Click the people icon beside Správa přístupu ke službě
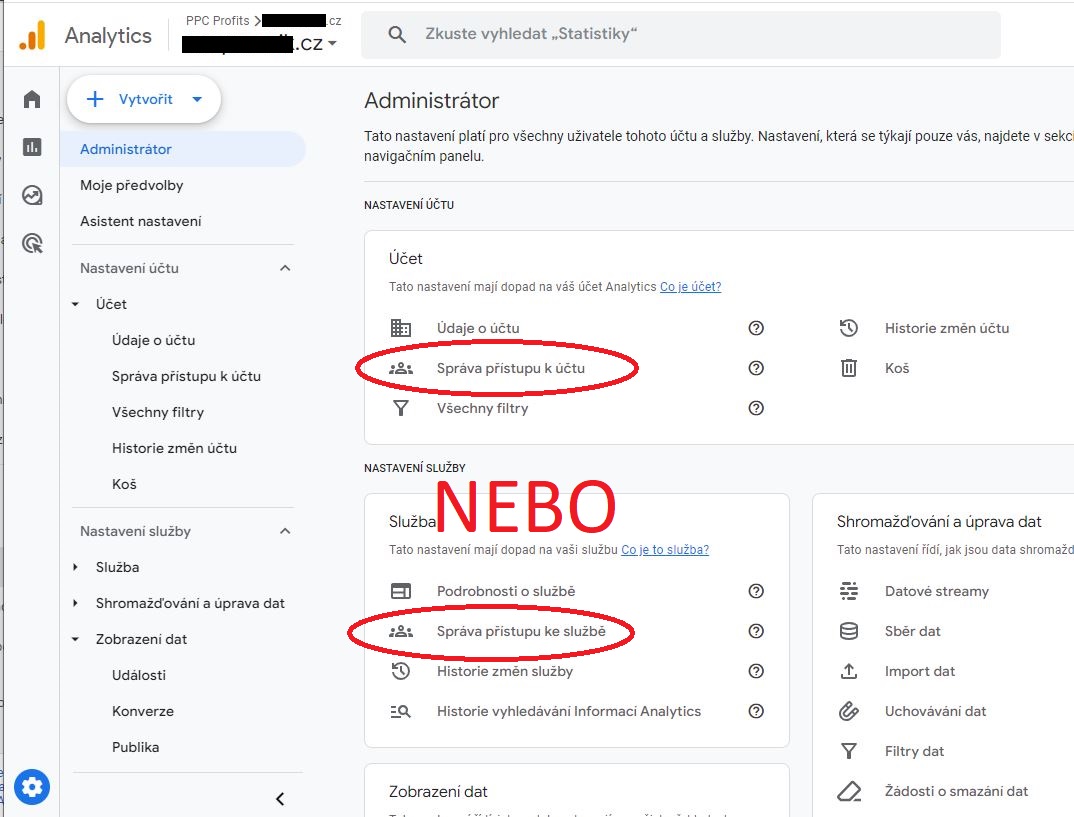Image resolution: width=1074 pixels, height=817 pixels. coord(401,631)
